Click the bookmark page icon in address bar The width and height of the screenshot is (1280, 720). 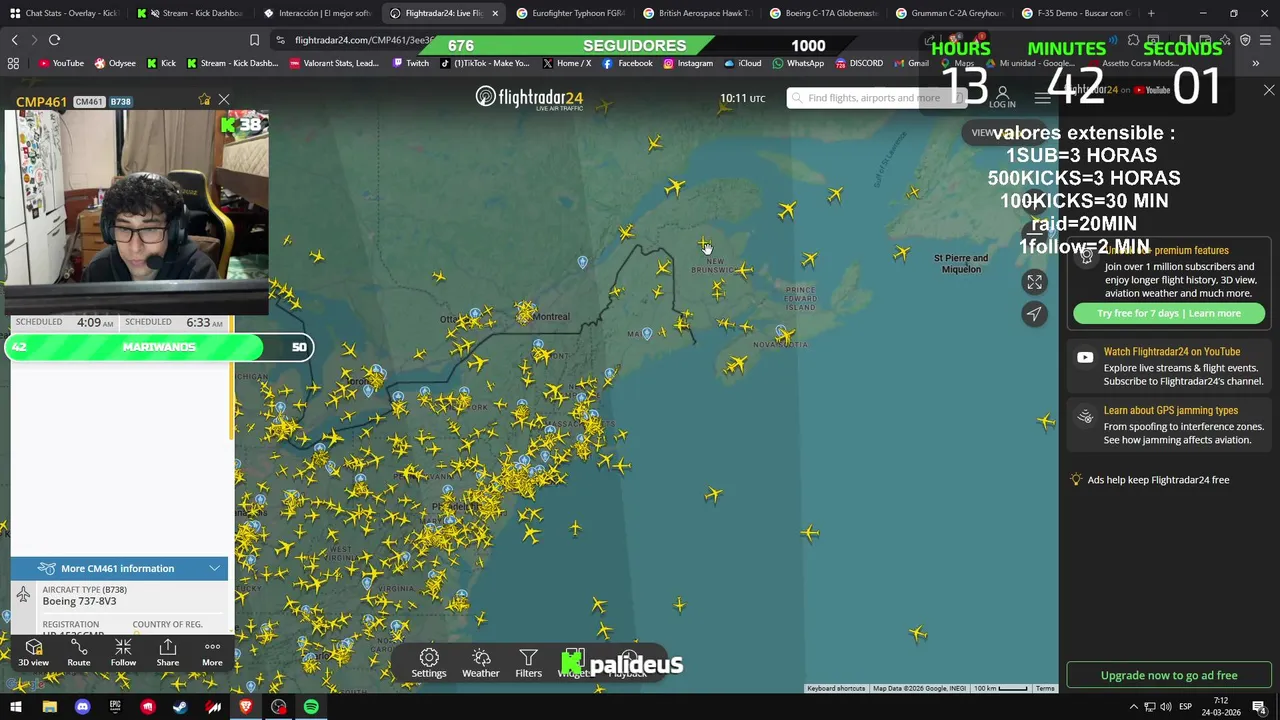click(254, 40)
